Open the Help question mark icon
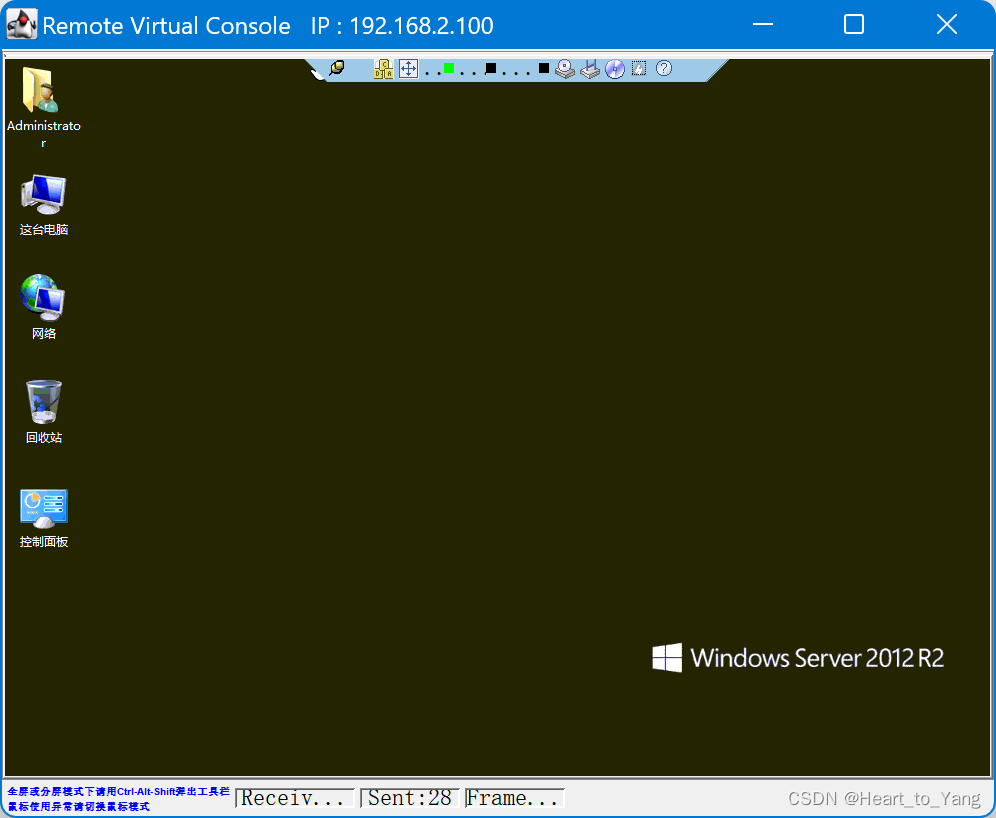Screen dimensions: 996x818 (664, 68)
